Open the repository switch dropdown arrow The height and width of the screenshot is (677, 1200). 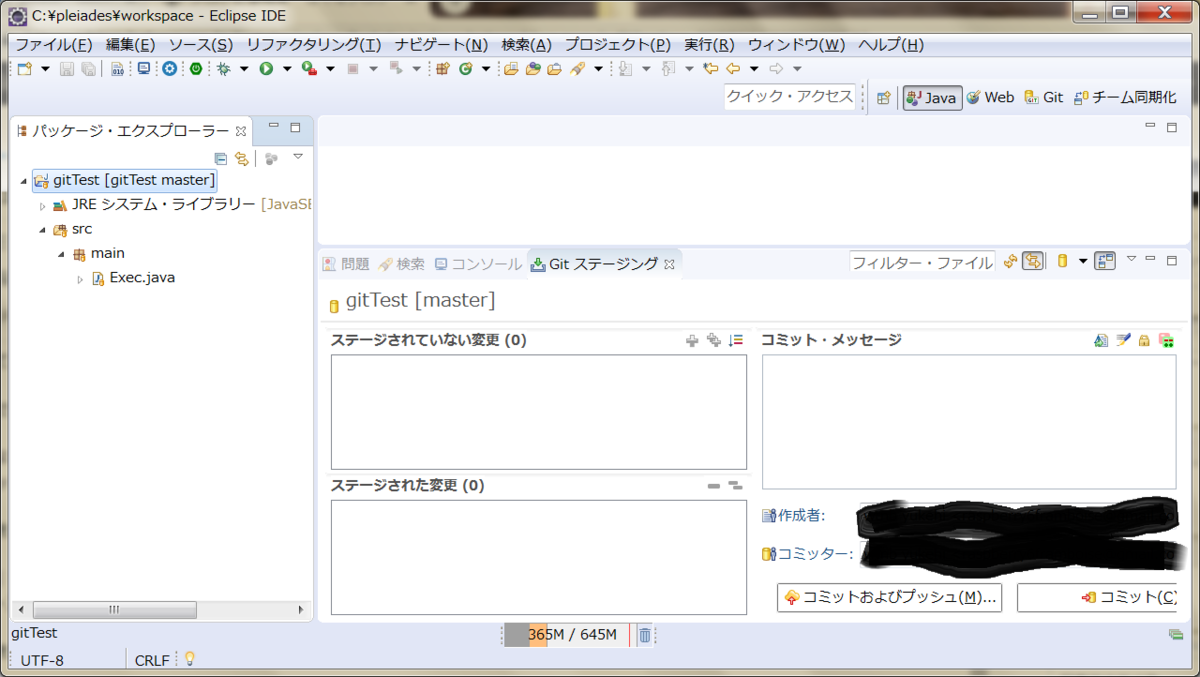(1083, 261)
